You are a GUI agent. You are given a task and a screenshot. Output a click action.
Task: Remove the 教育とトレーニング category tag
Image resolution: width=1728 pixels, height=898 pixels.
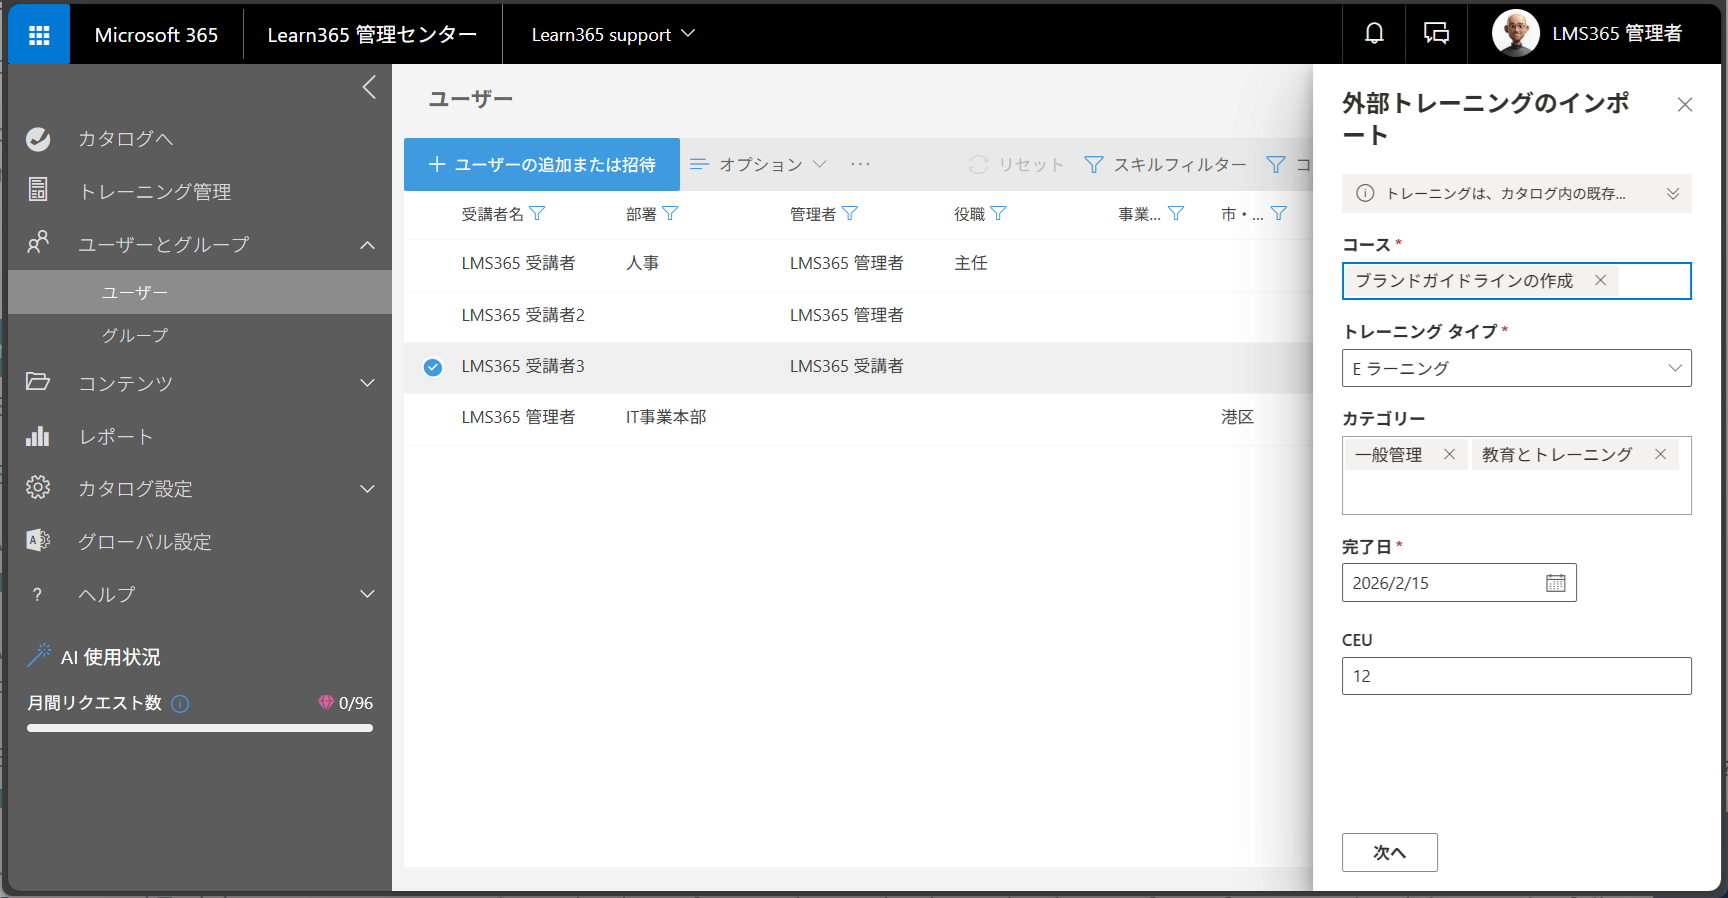point(1660,454)
